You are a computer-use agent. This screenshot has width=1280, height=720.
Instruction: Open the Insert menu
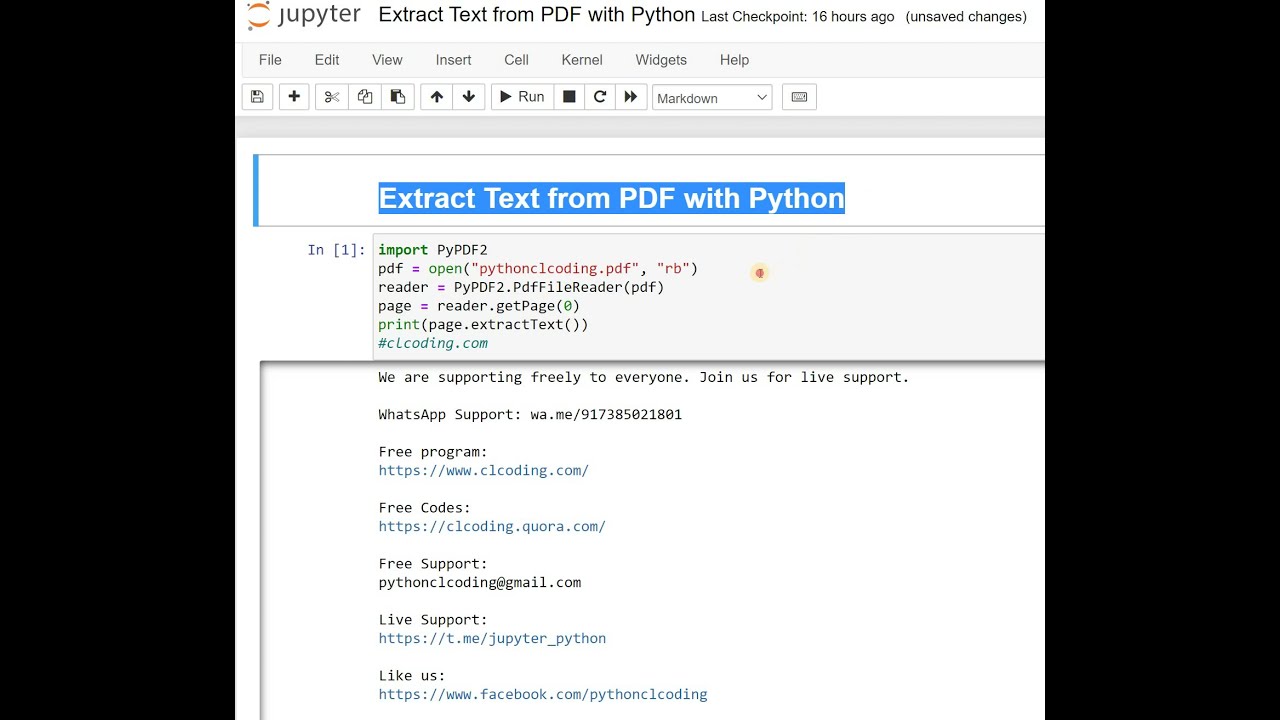tap(453, 60)
